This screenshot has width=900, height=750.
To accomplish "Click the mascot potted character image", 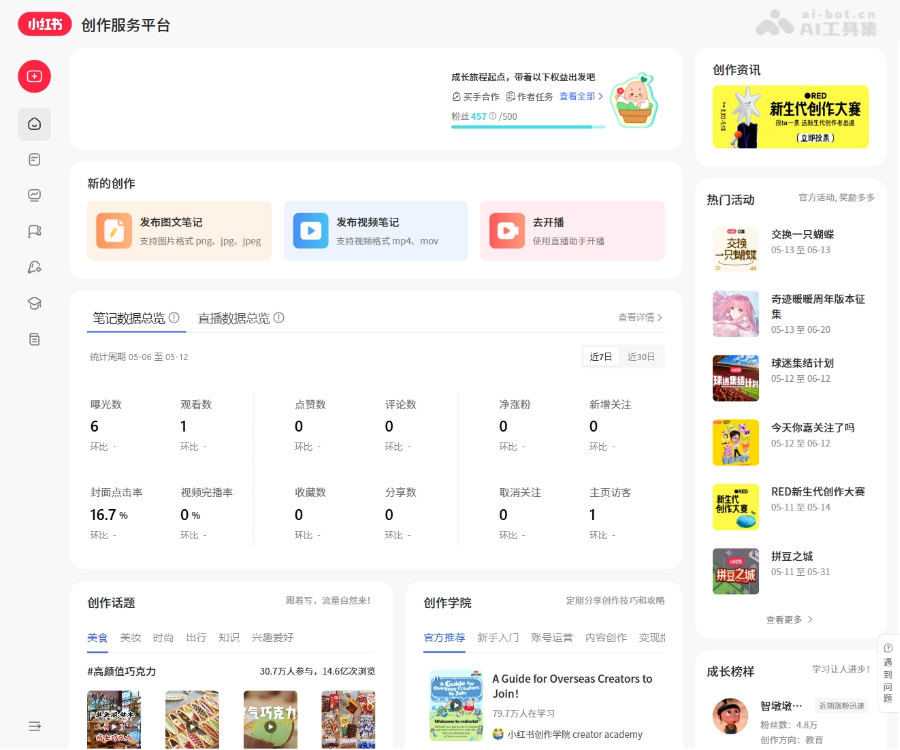I will pyautogui.click(x=634, y=100).
